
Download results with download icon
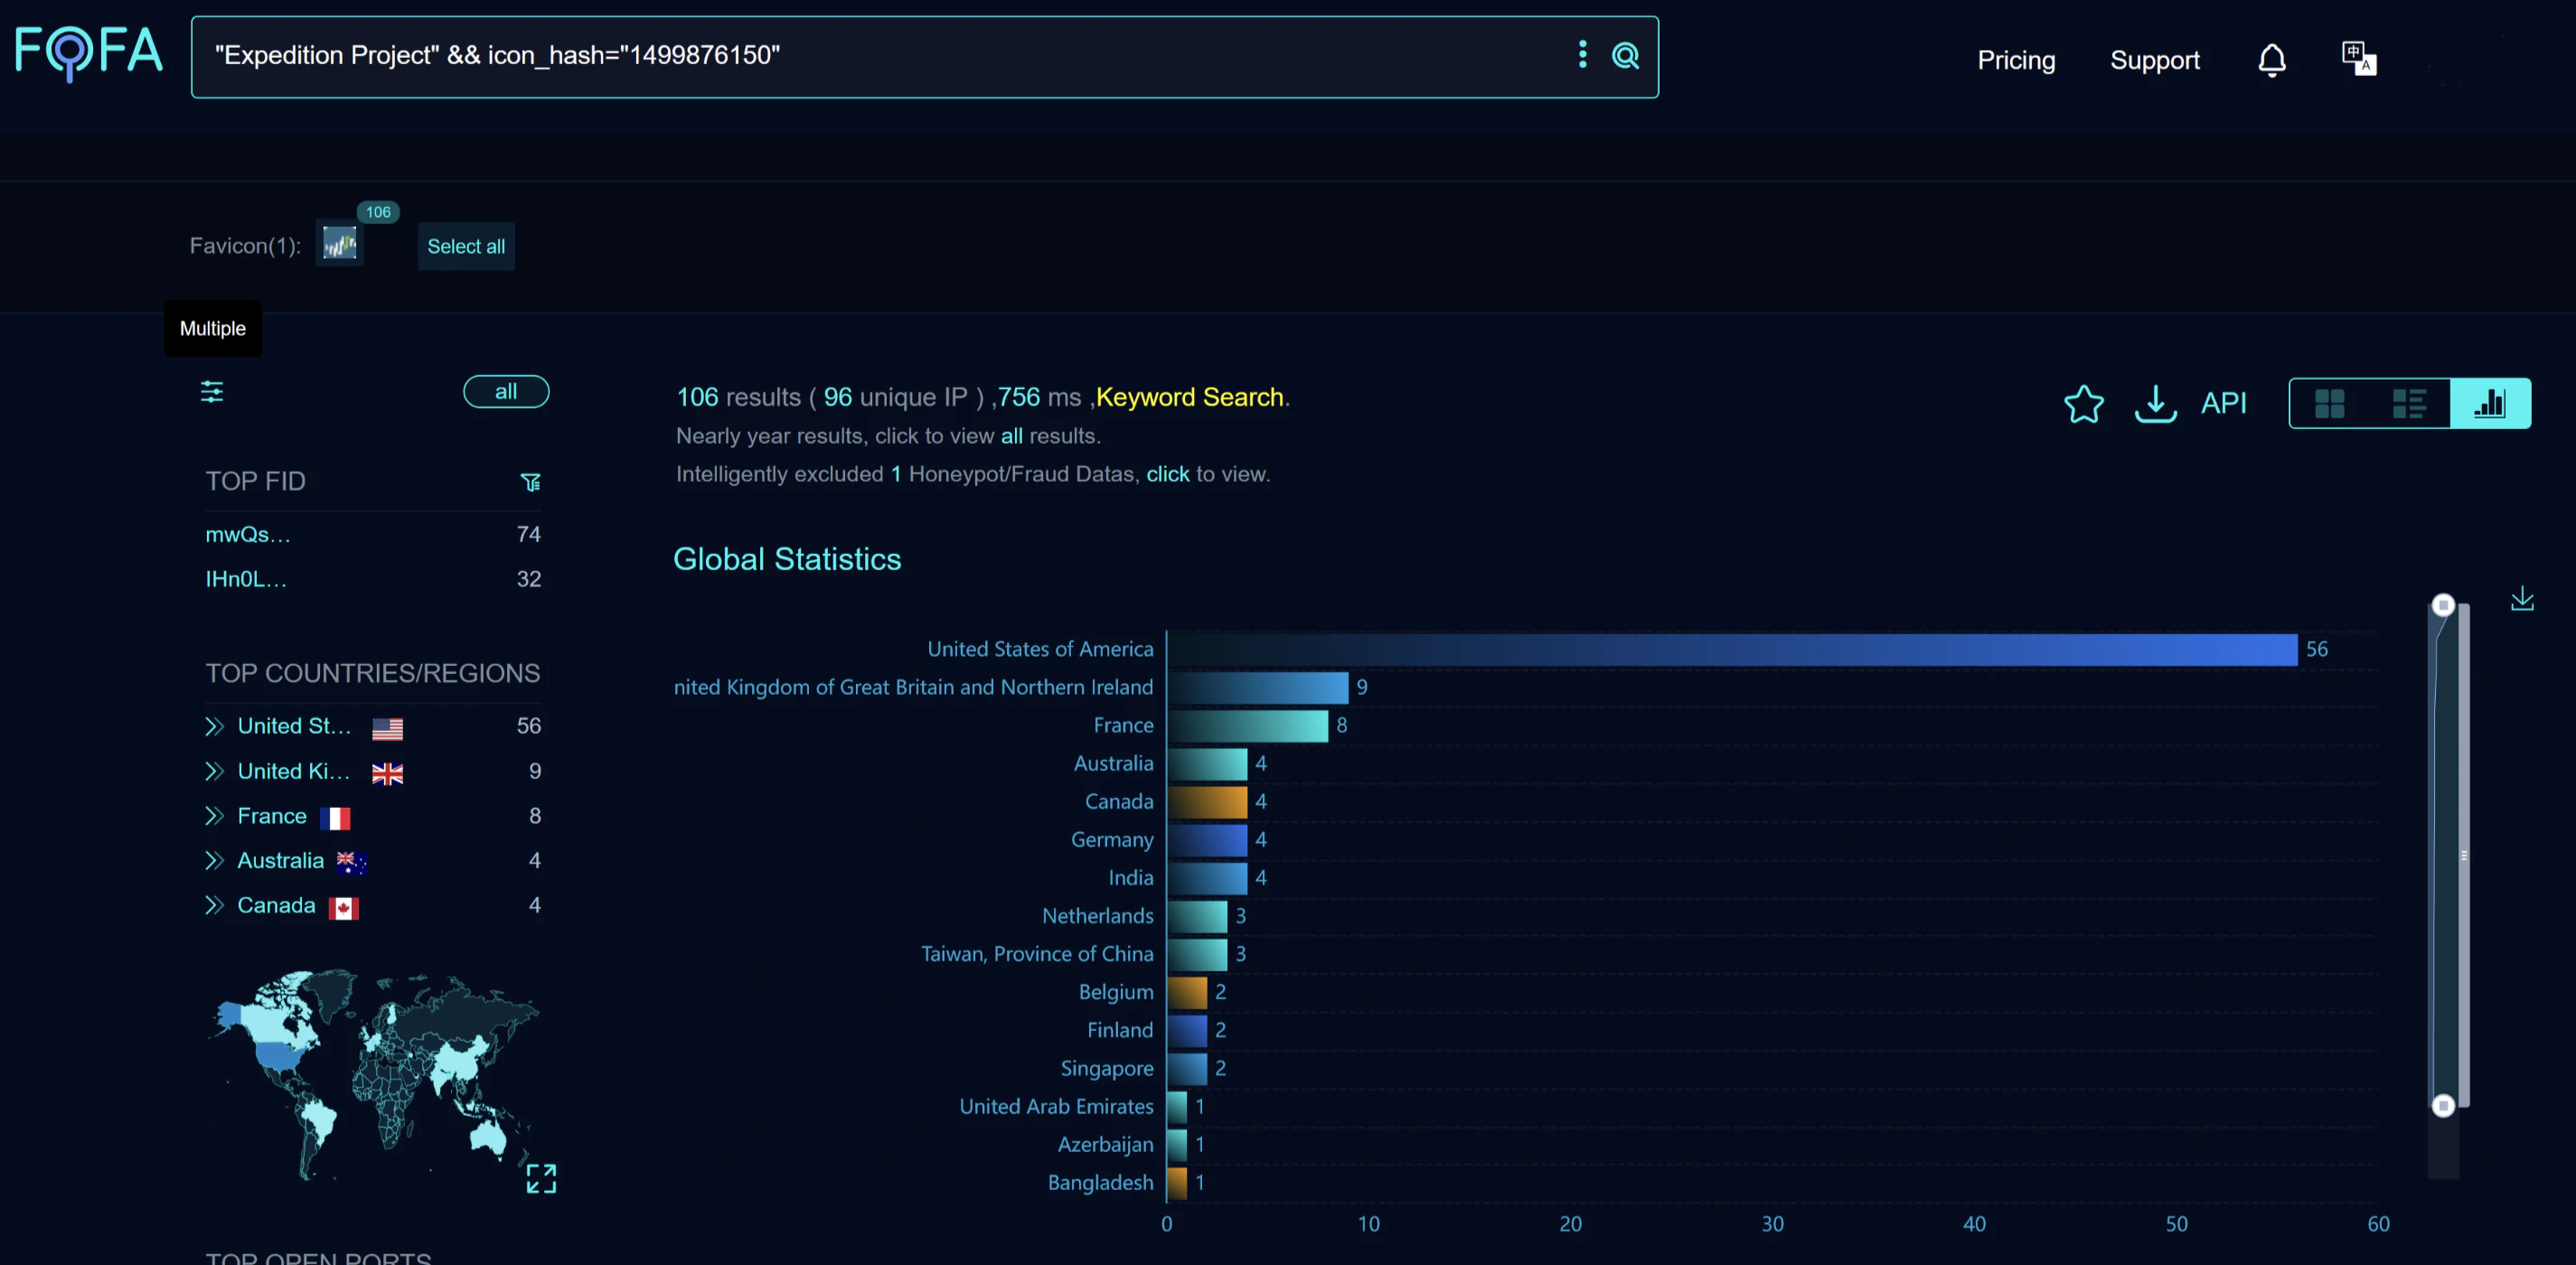point(2156,404)
